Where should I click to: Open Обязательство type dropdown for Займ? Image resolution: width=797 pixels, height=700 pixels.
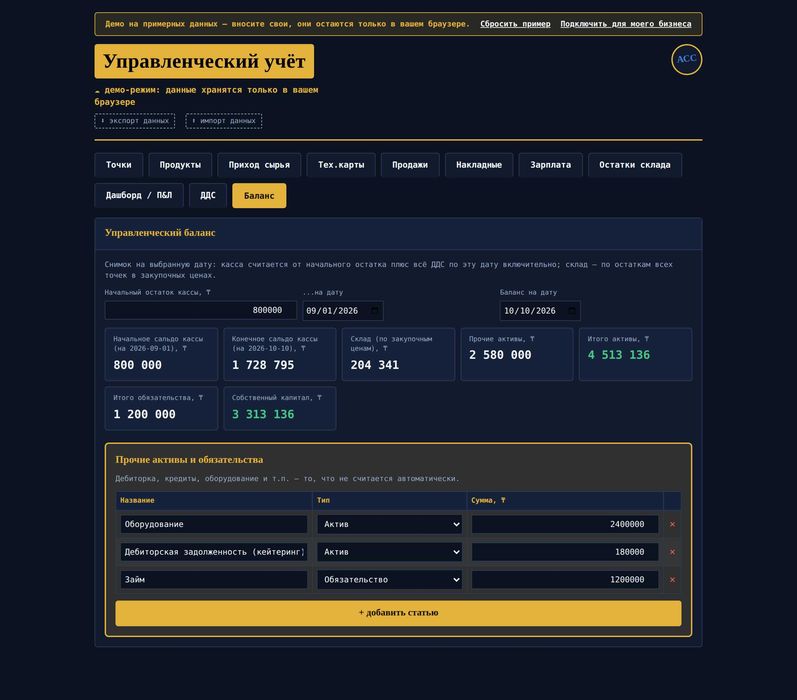pyautogui.click(x=389, y=580)
